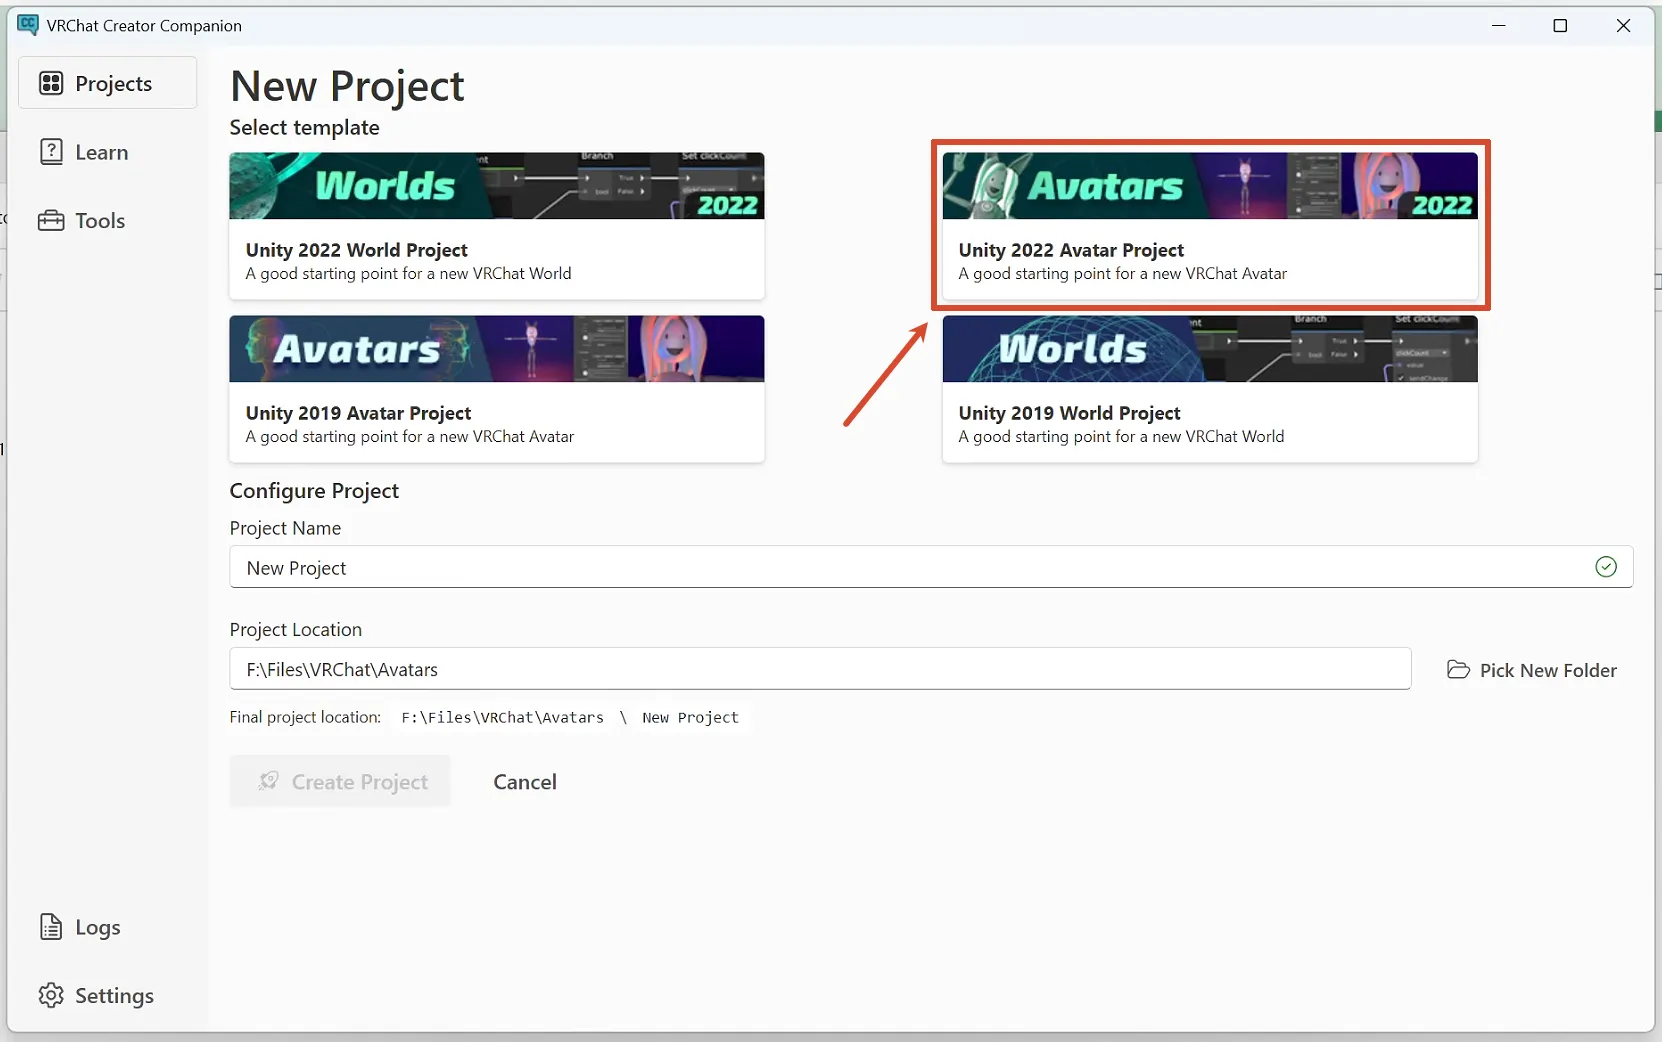1662x1042 pixels.
Task: Click the folder icon beside Pick New Folder
Action: [x=1459, y=670]
